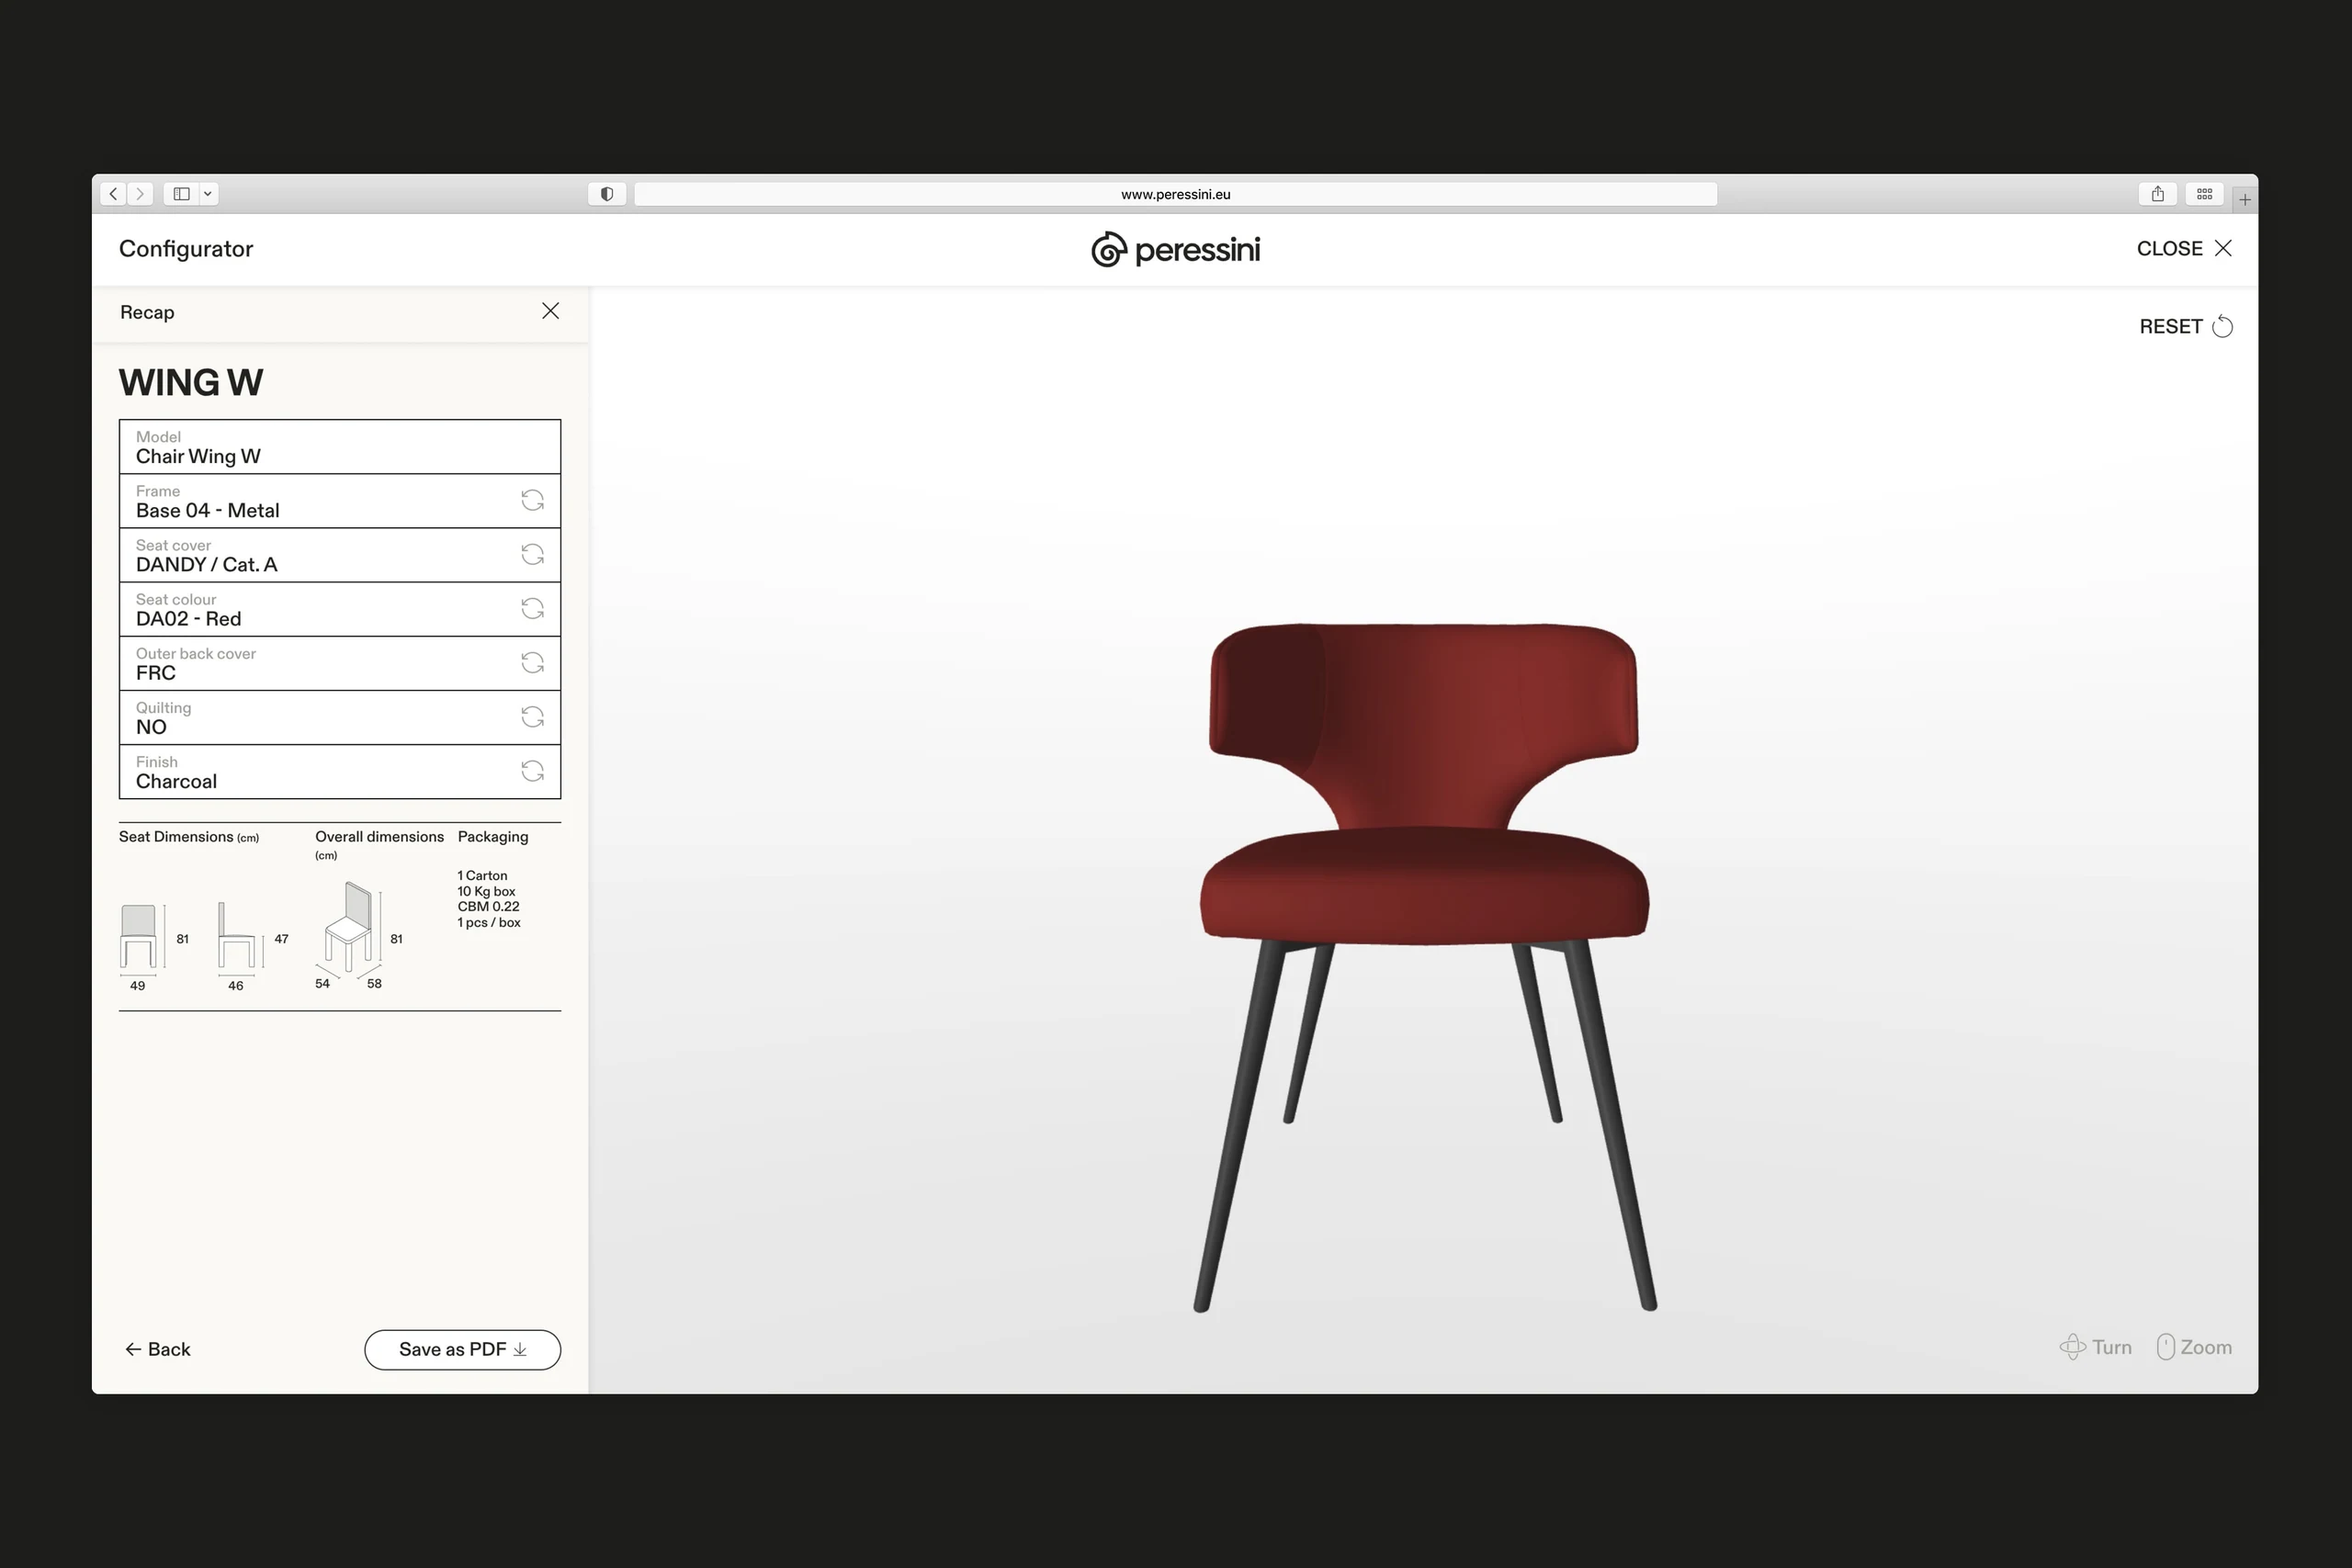Go Back from the recap
Screen dimensions: 2352x1568
157,1349
